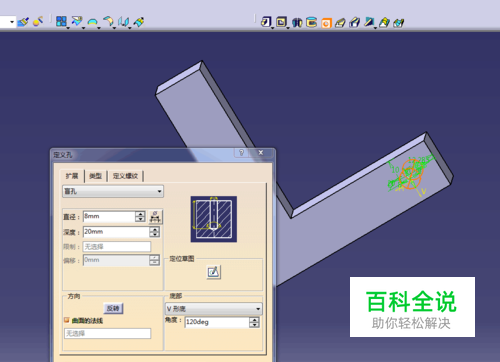Increase the 角度 value with up arrow

pyautogui.click(x=254, y=319)
